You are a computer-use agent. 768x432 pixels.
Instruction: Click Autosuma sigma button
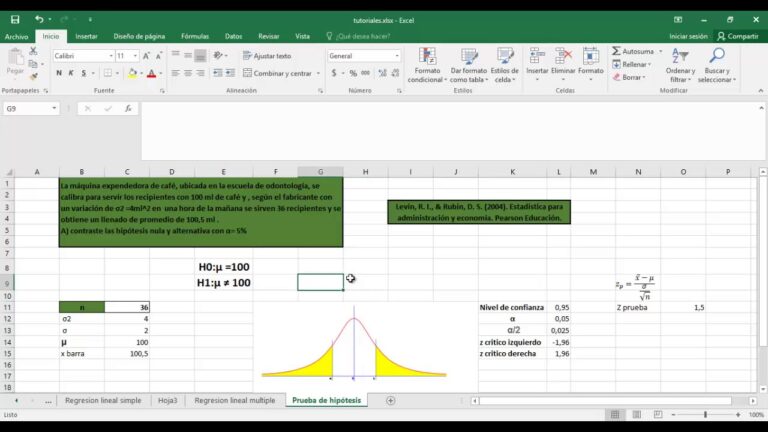(633, 51)
